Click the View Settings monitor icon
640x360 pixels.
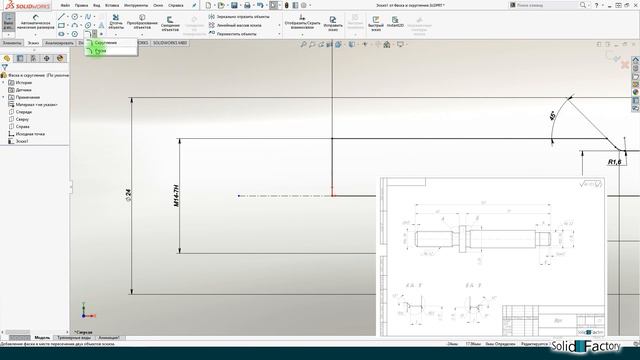(400, 44)
